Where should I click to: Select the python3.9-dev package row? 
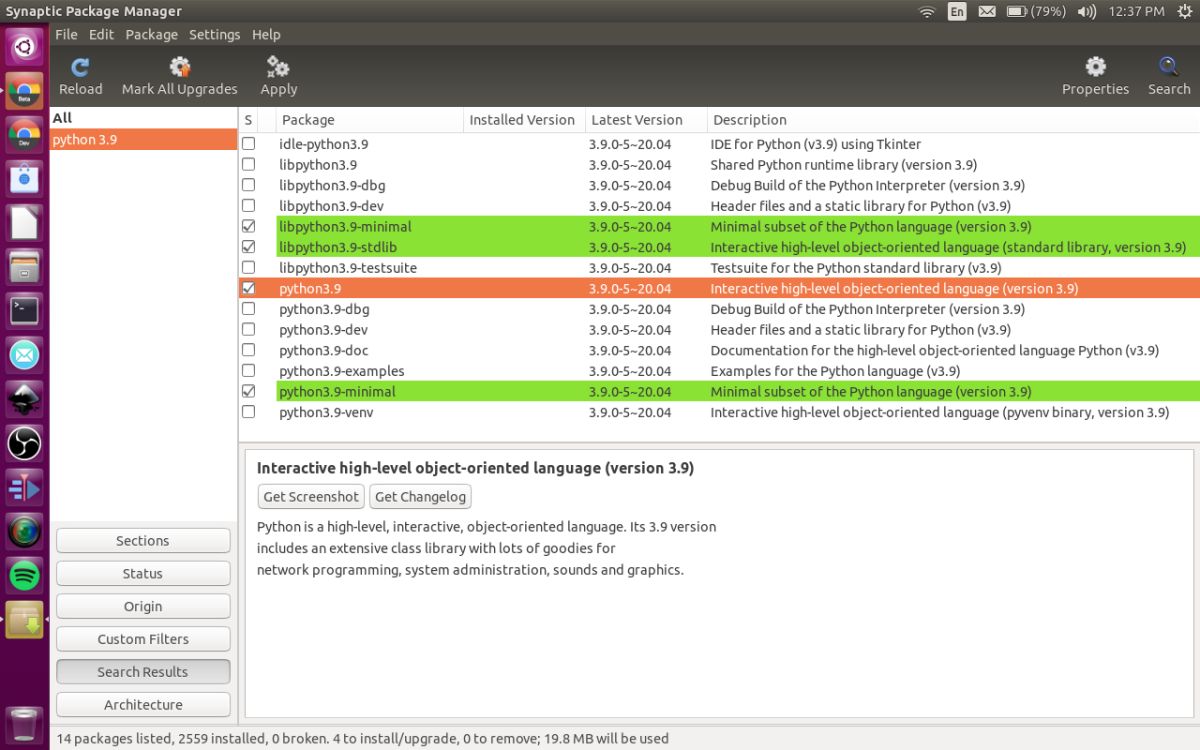pyautogui.click(x=719, y=330)
